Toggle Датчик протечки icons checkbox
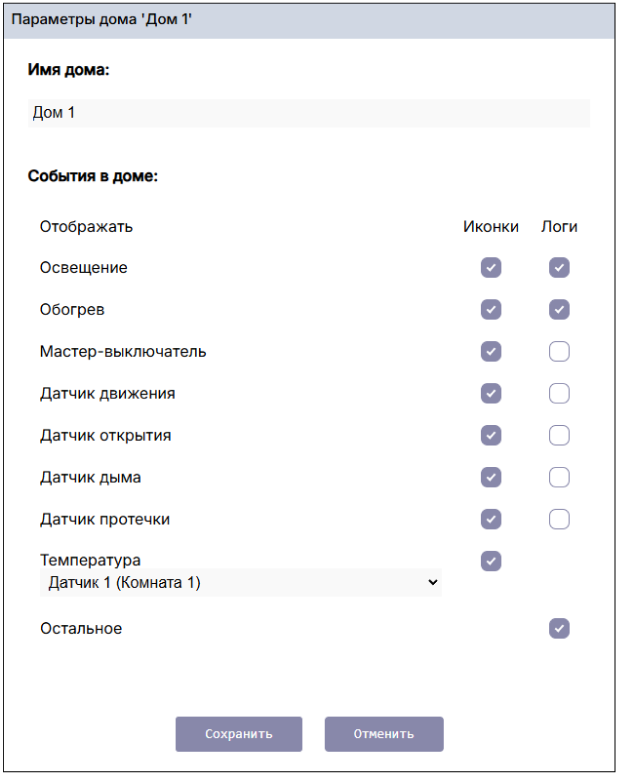 click(490, 519)
